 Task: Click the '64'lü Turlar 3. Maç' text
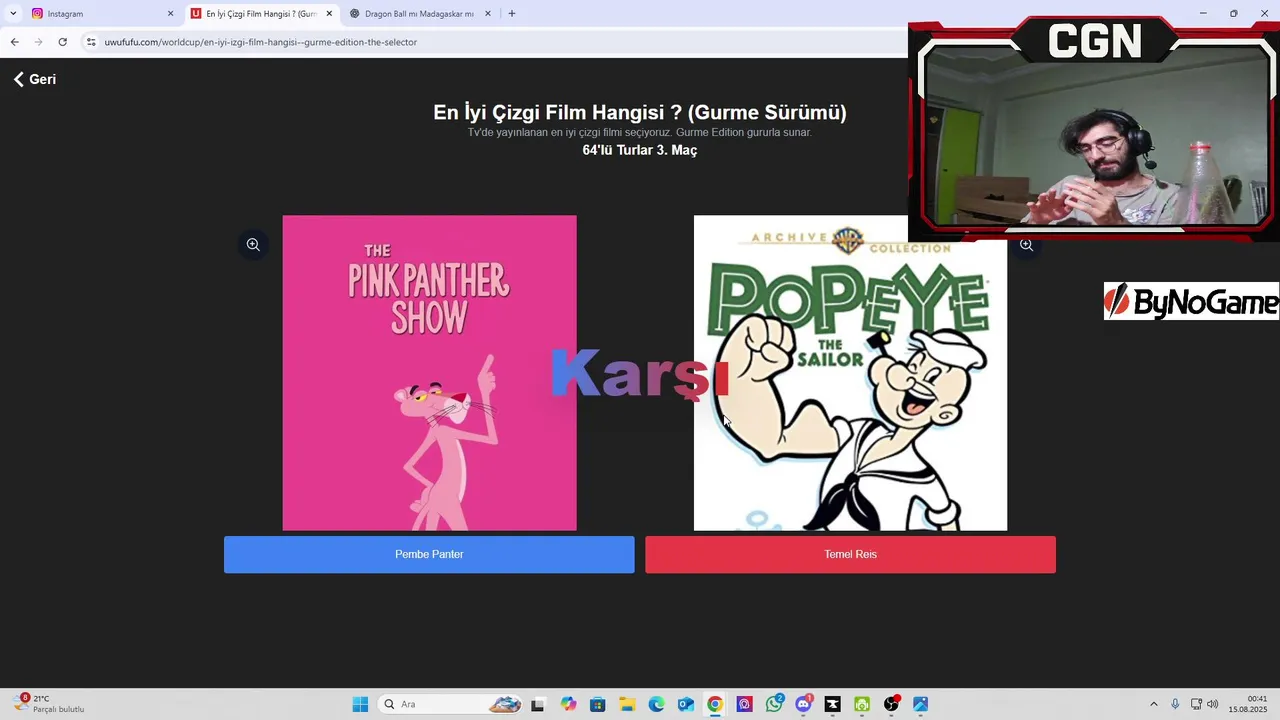(x=640, y=150)
